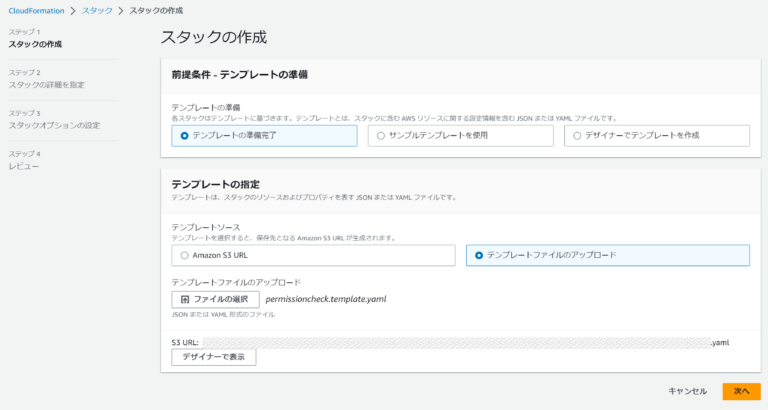Click the ファイルの選択 button
The height and width of the screenshot is (410, 768).
point(215,299)
